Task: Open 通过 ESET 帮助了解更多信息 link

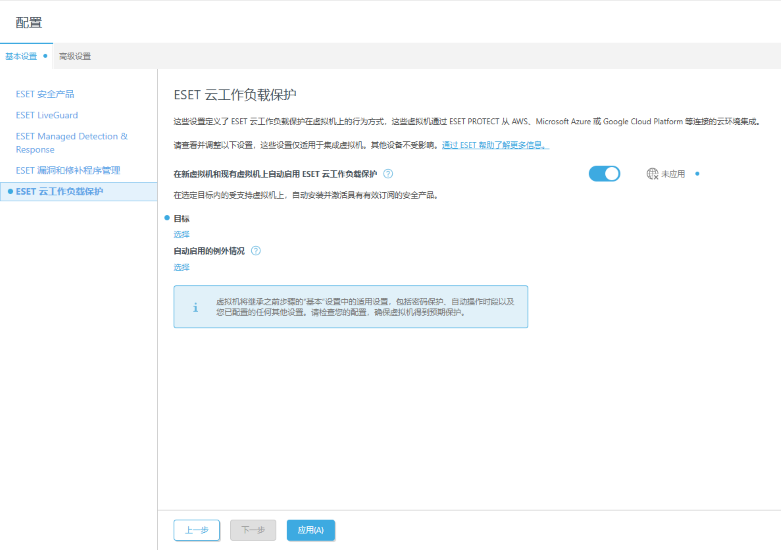Action: (495, 145)
